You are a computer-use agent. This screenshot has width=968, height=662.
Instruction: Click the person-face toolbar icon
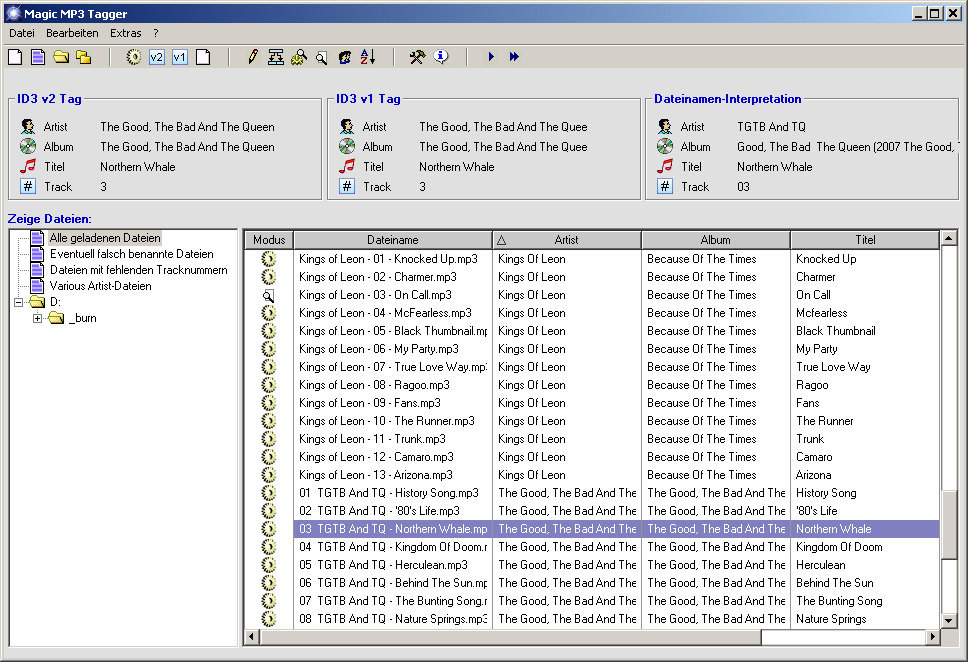click(344, 57)
